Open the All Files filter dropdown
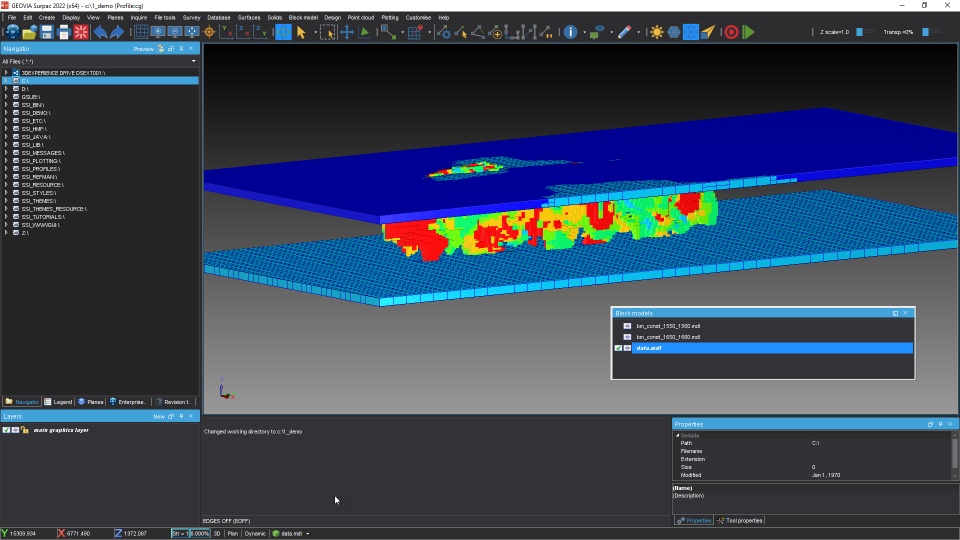This screenshot has width=960, height=540. click(193, 61)
